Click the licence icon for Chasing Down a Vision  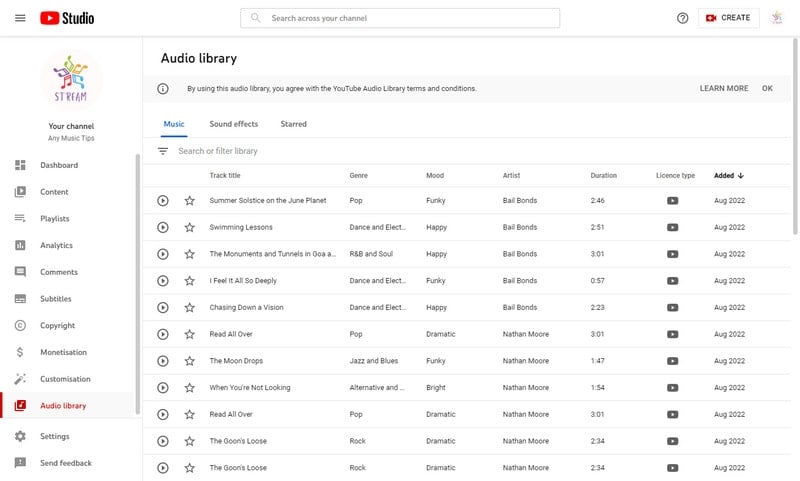pyautogui.click(x=672, y=308)
